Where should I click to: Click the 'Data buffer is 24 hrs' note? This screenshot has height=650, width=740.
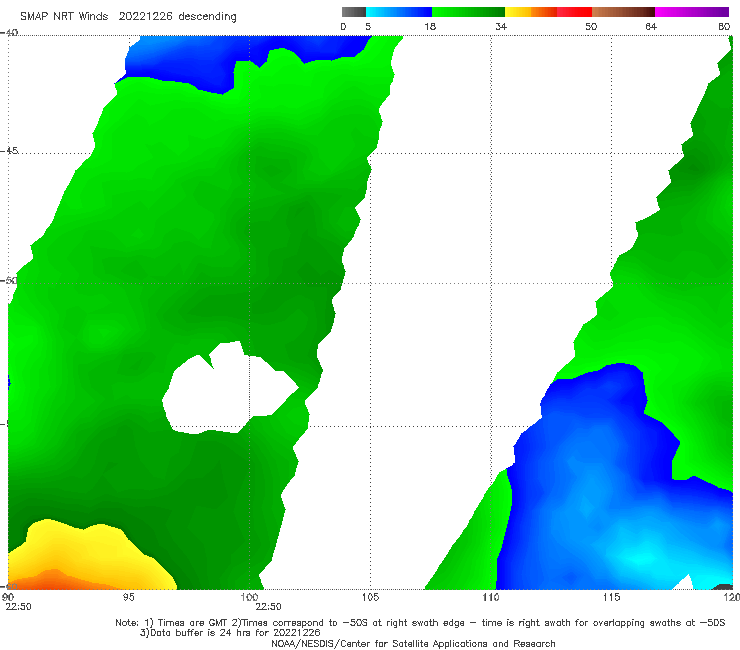[230, 633]
